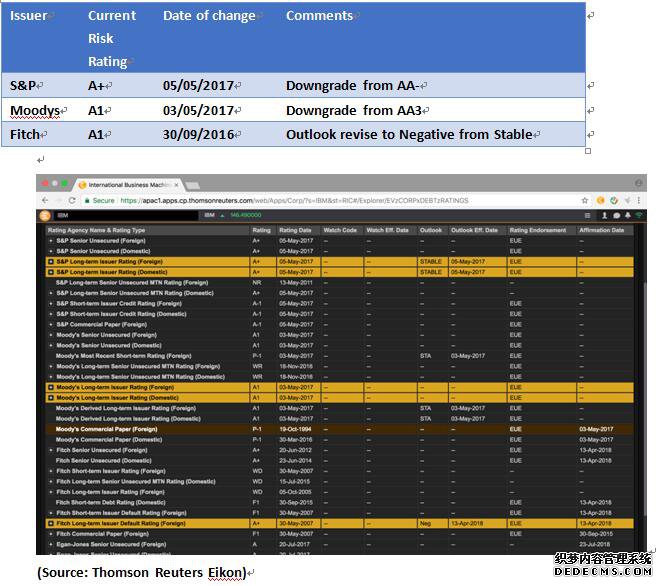Reload the Thomson Reuters page
Image resolution: width=663 pixels, height=586 pixels.
coord(72,200)
